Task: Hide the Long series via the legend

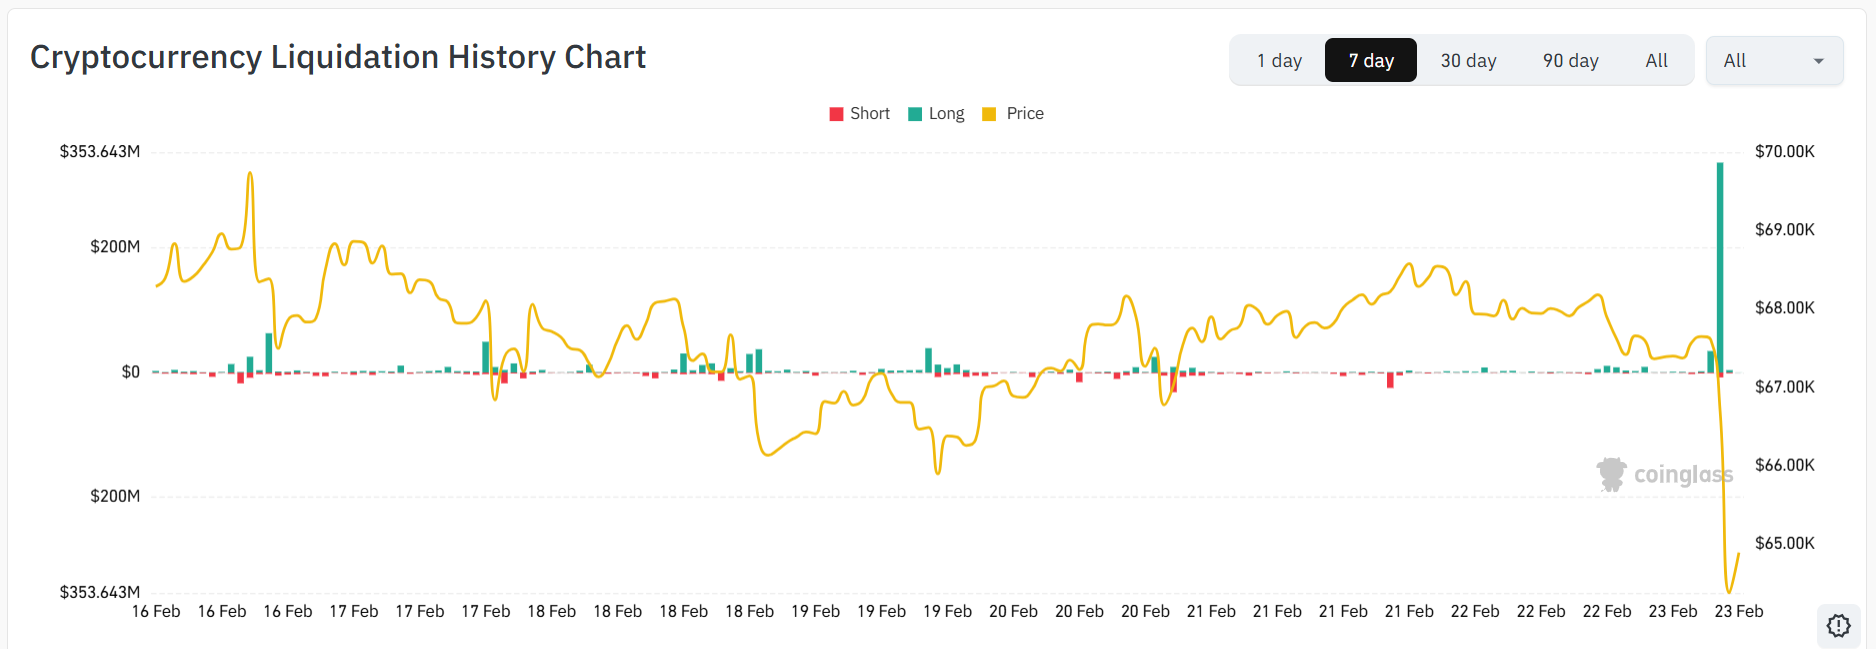Action: click(x=943, y=113)
